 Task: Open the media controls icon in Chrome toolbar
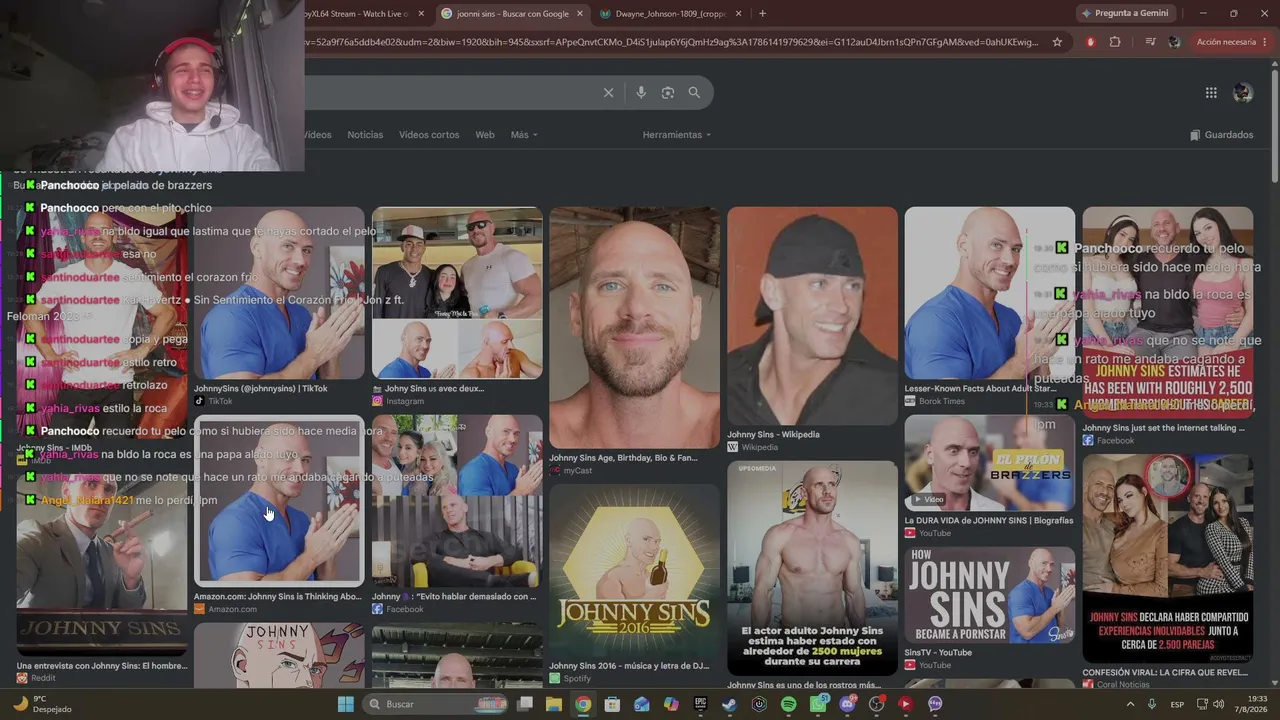(x=1150, y=42)
